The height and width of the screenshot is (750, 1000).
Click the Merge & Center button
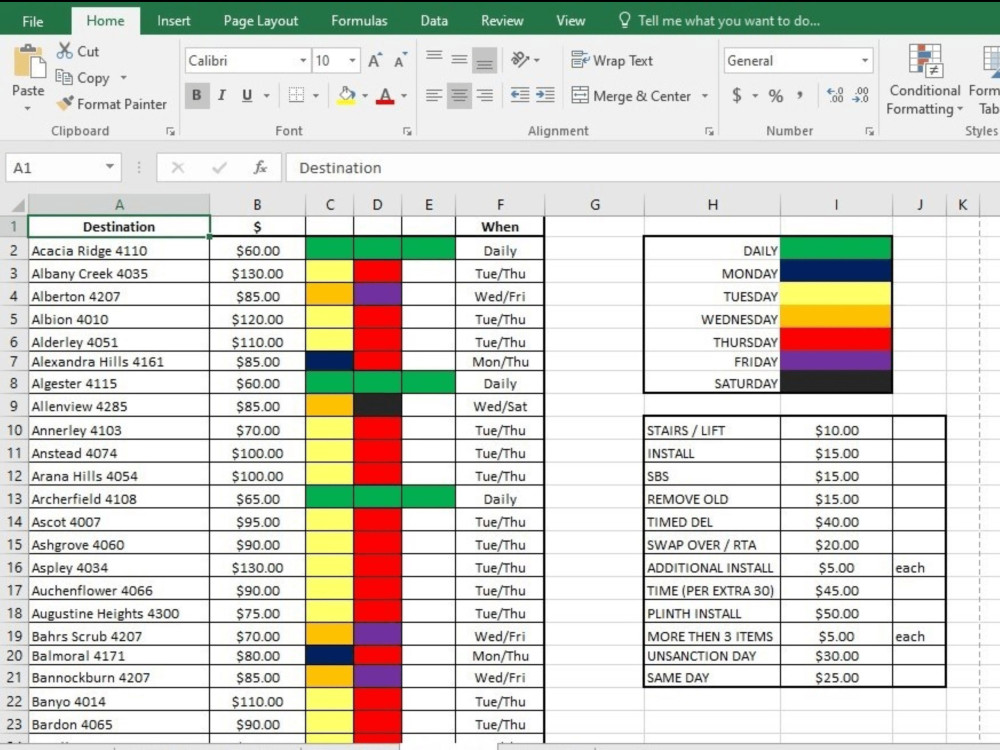[631, 96]
